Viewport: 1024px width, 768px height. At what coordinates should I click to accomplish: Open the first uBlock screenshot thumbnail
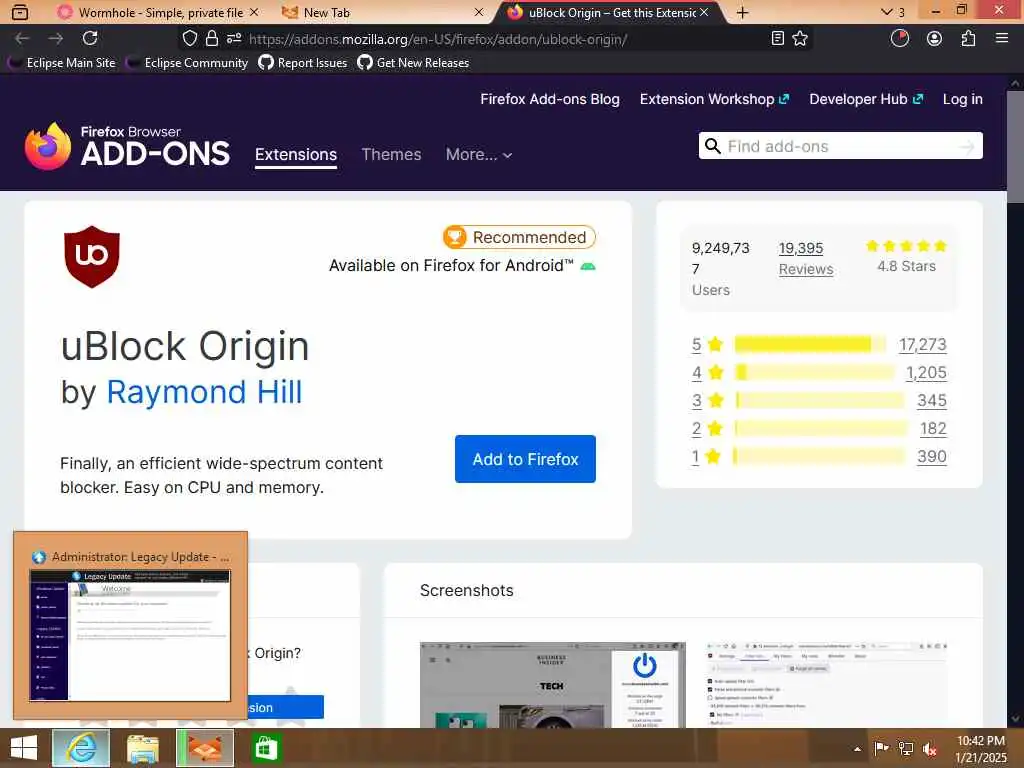point(552,684)
